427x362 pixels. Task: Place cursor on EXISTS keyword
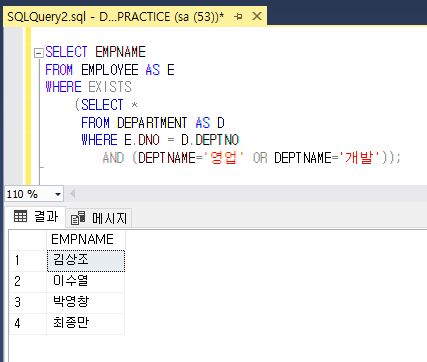[x=110, y=87]
